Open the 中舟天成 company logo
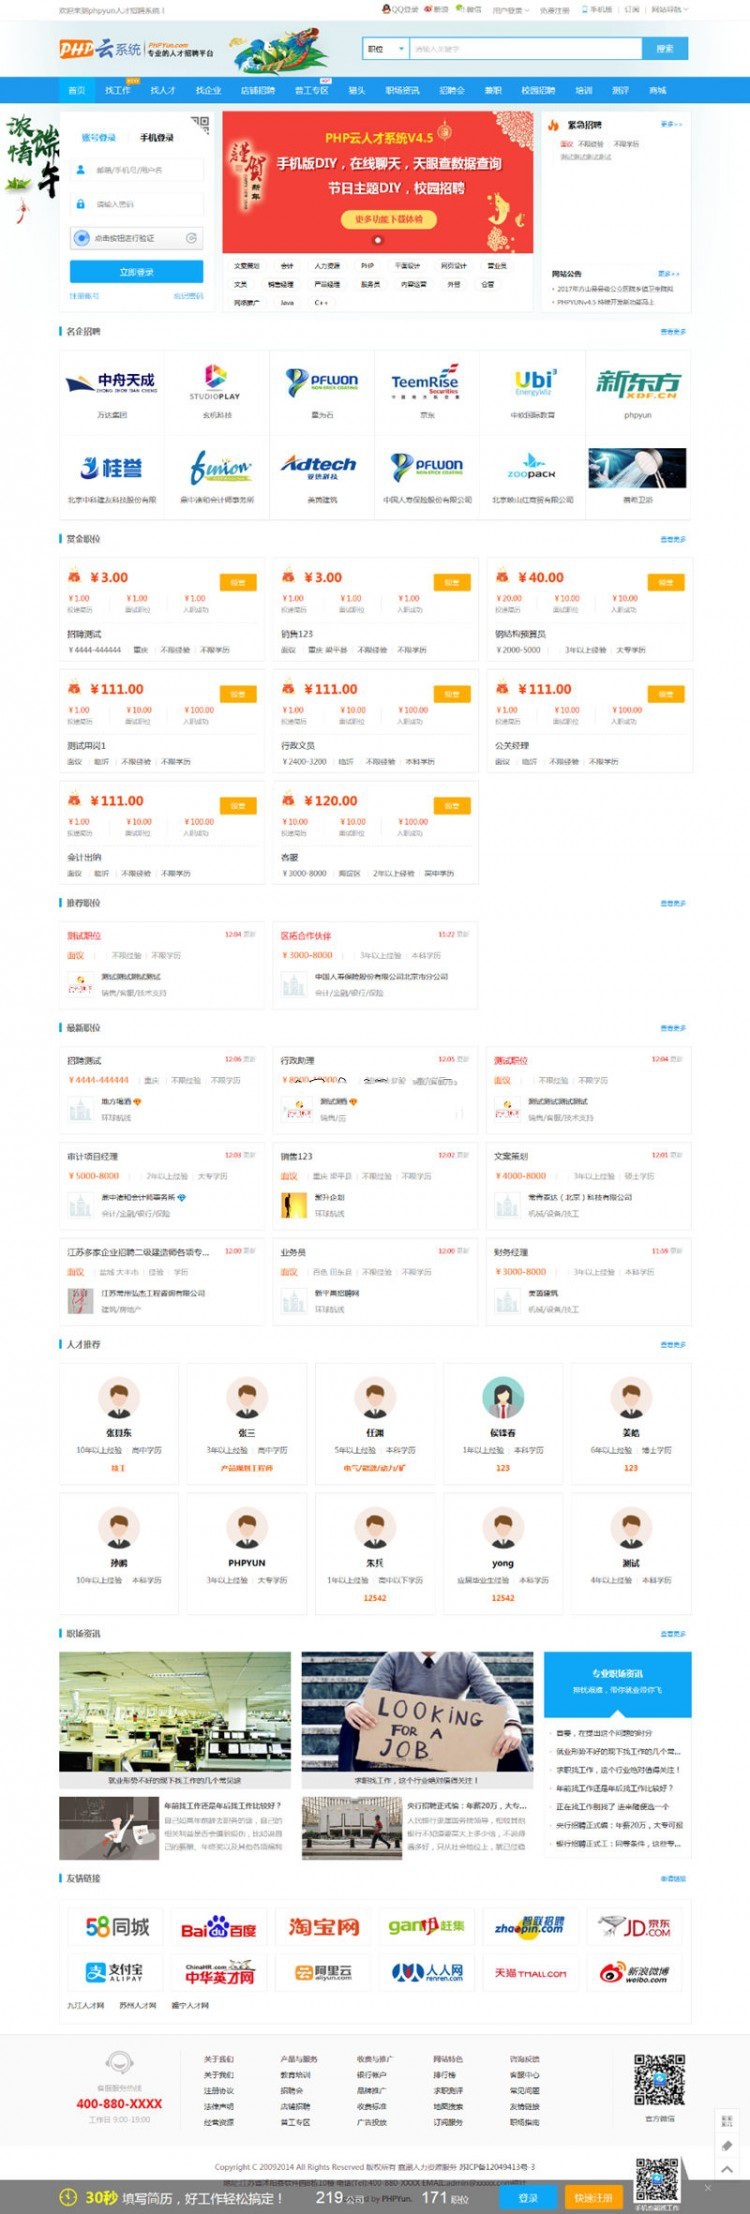750x2214 pixels. pos(112,381)
